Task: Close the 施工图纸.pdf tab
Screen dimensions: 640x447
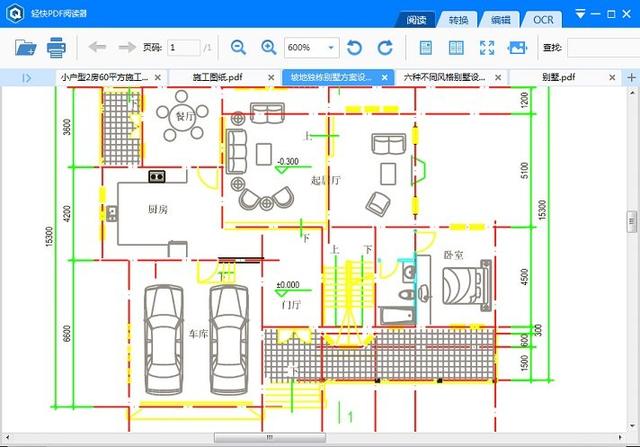Action: coord(271,77)
